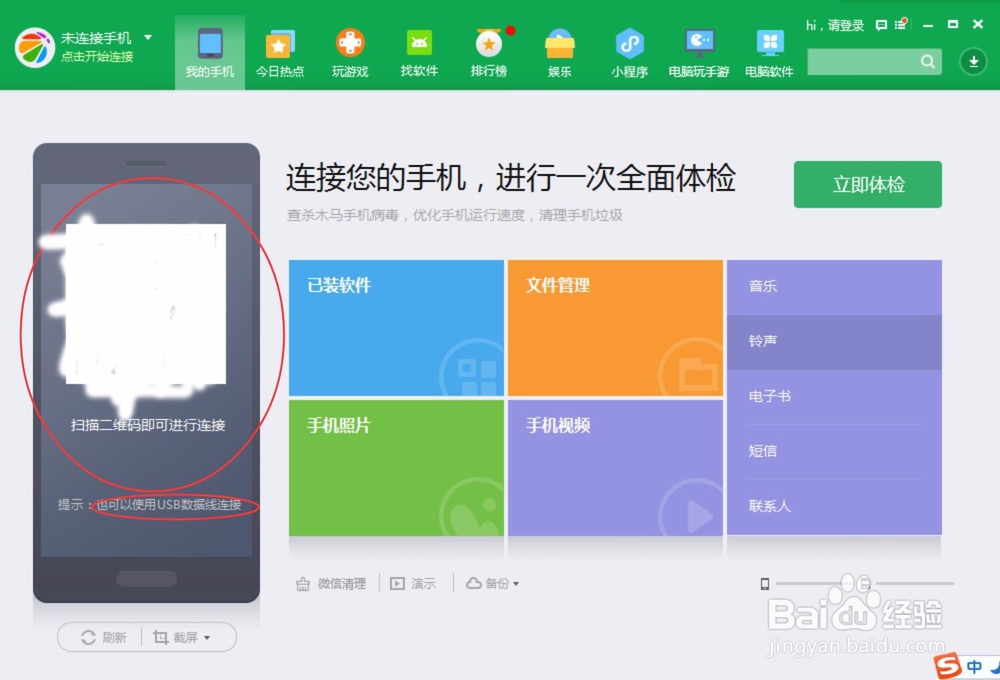Image resolution: width=1000 pixels, height=680 pixels.
Task: Click the play icon on 手机视频 tile
Action: (699, 515)
